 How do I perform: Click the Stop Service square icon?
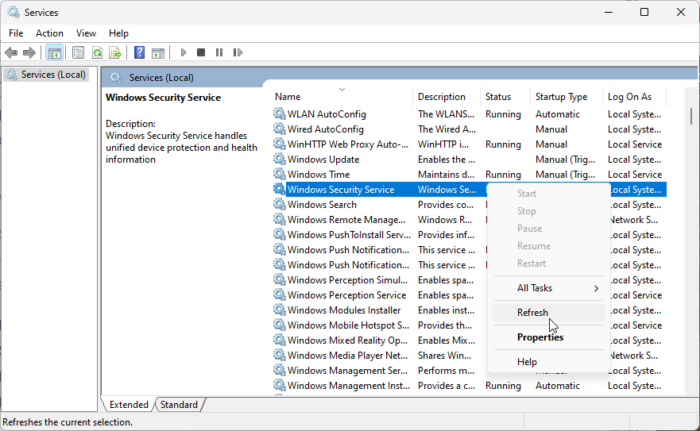tap(201, 53)
